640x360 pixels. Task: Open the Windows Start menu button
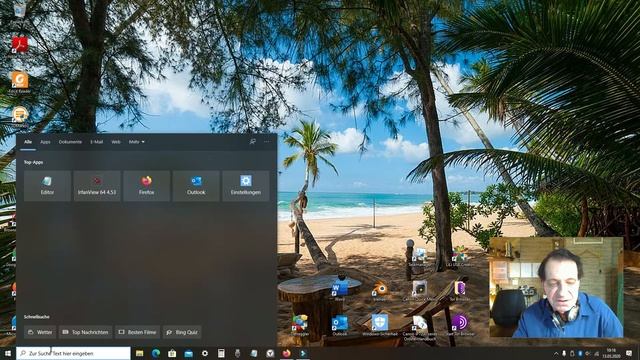[8, 353]
